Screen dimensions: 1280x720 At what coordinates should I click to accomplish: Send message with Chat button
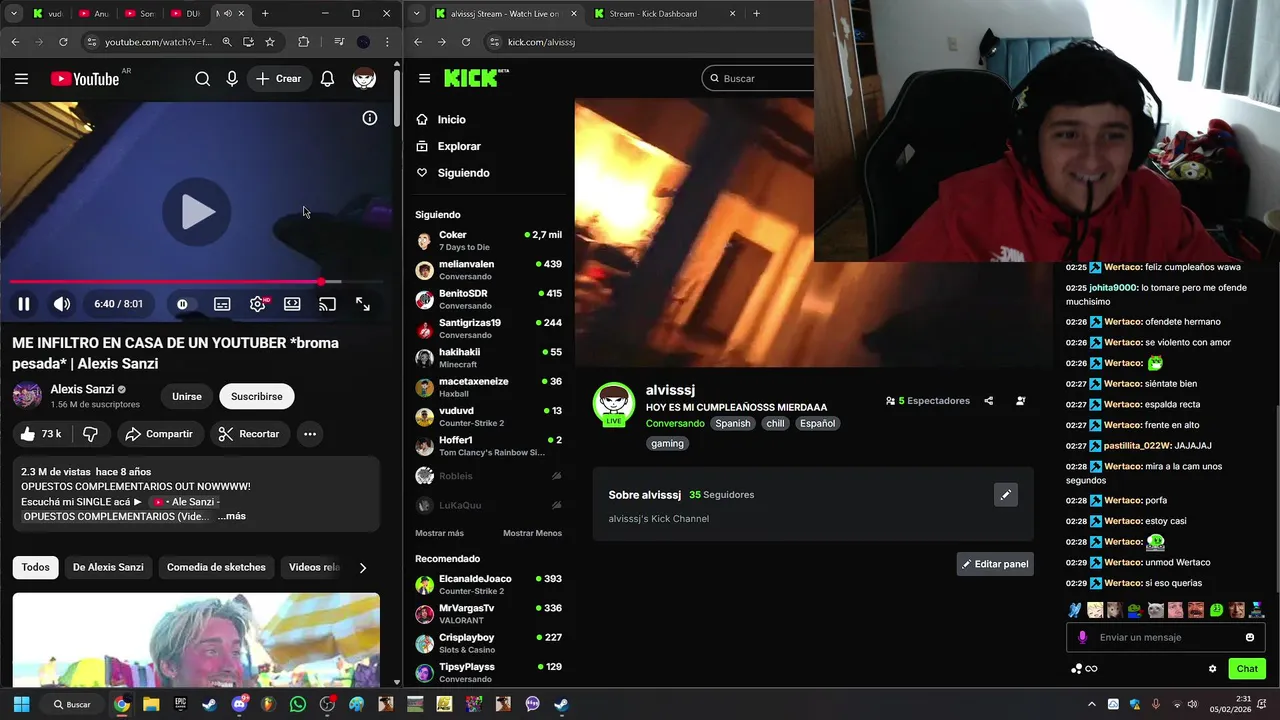(1247, 669)
